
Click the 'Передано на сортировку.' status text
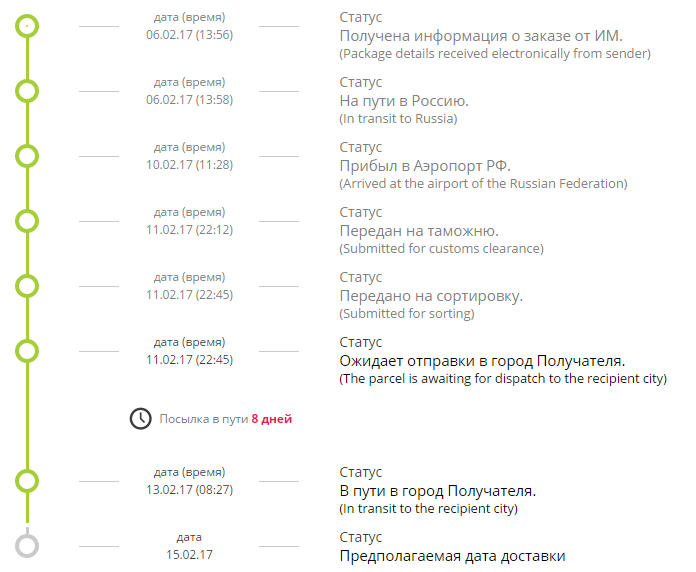coord(431,296)
